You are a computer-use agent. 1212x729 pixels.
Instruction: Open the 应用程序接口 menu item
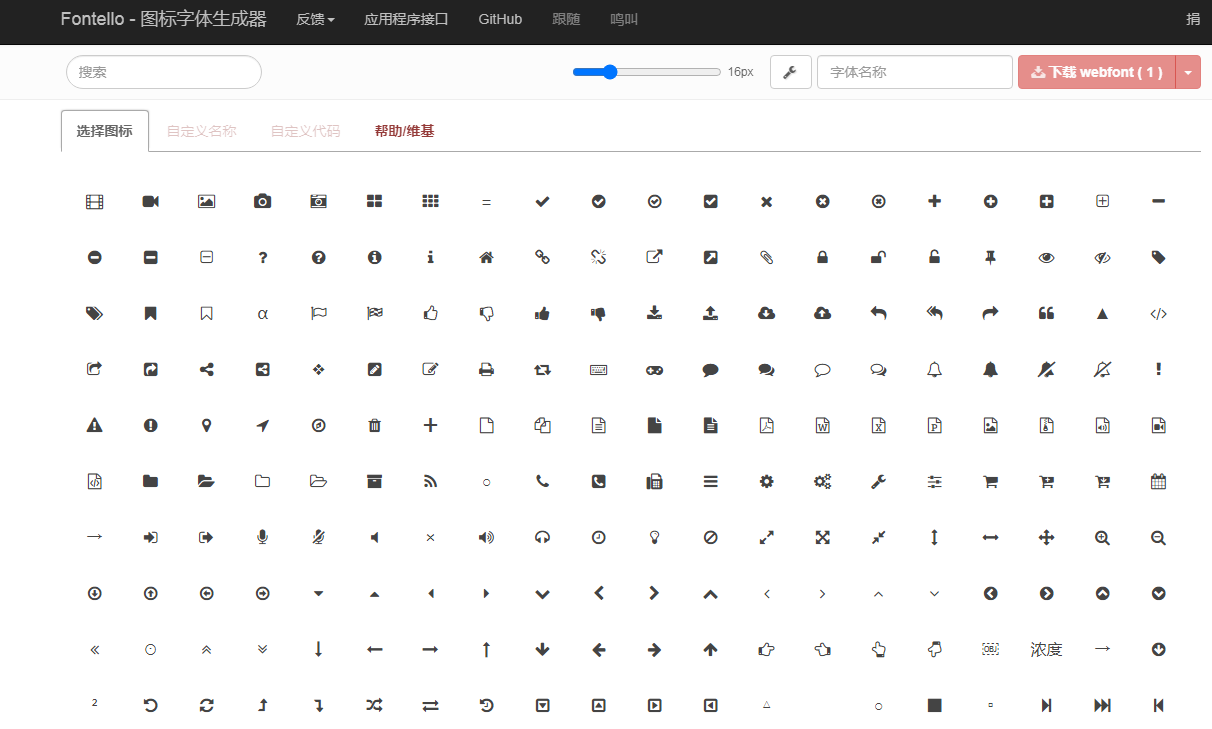tap(406, 19)
